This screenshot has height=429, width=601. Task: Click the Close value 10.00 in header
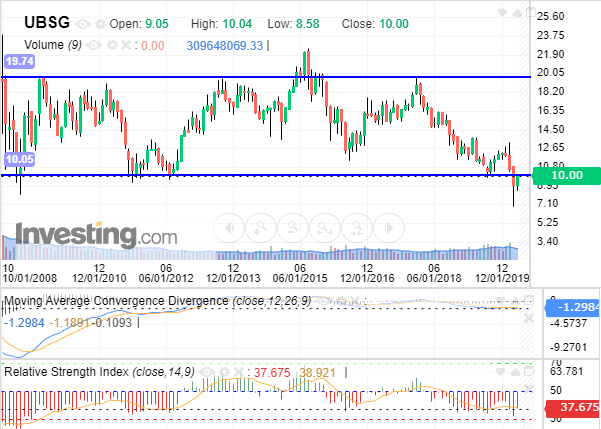394,24
